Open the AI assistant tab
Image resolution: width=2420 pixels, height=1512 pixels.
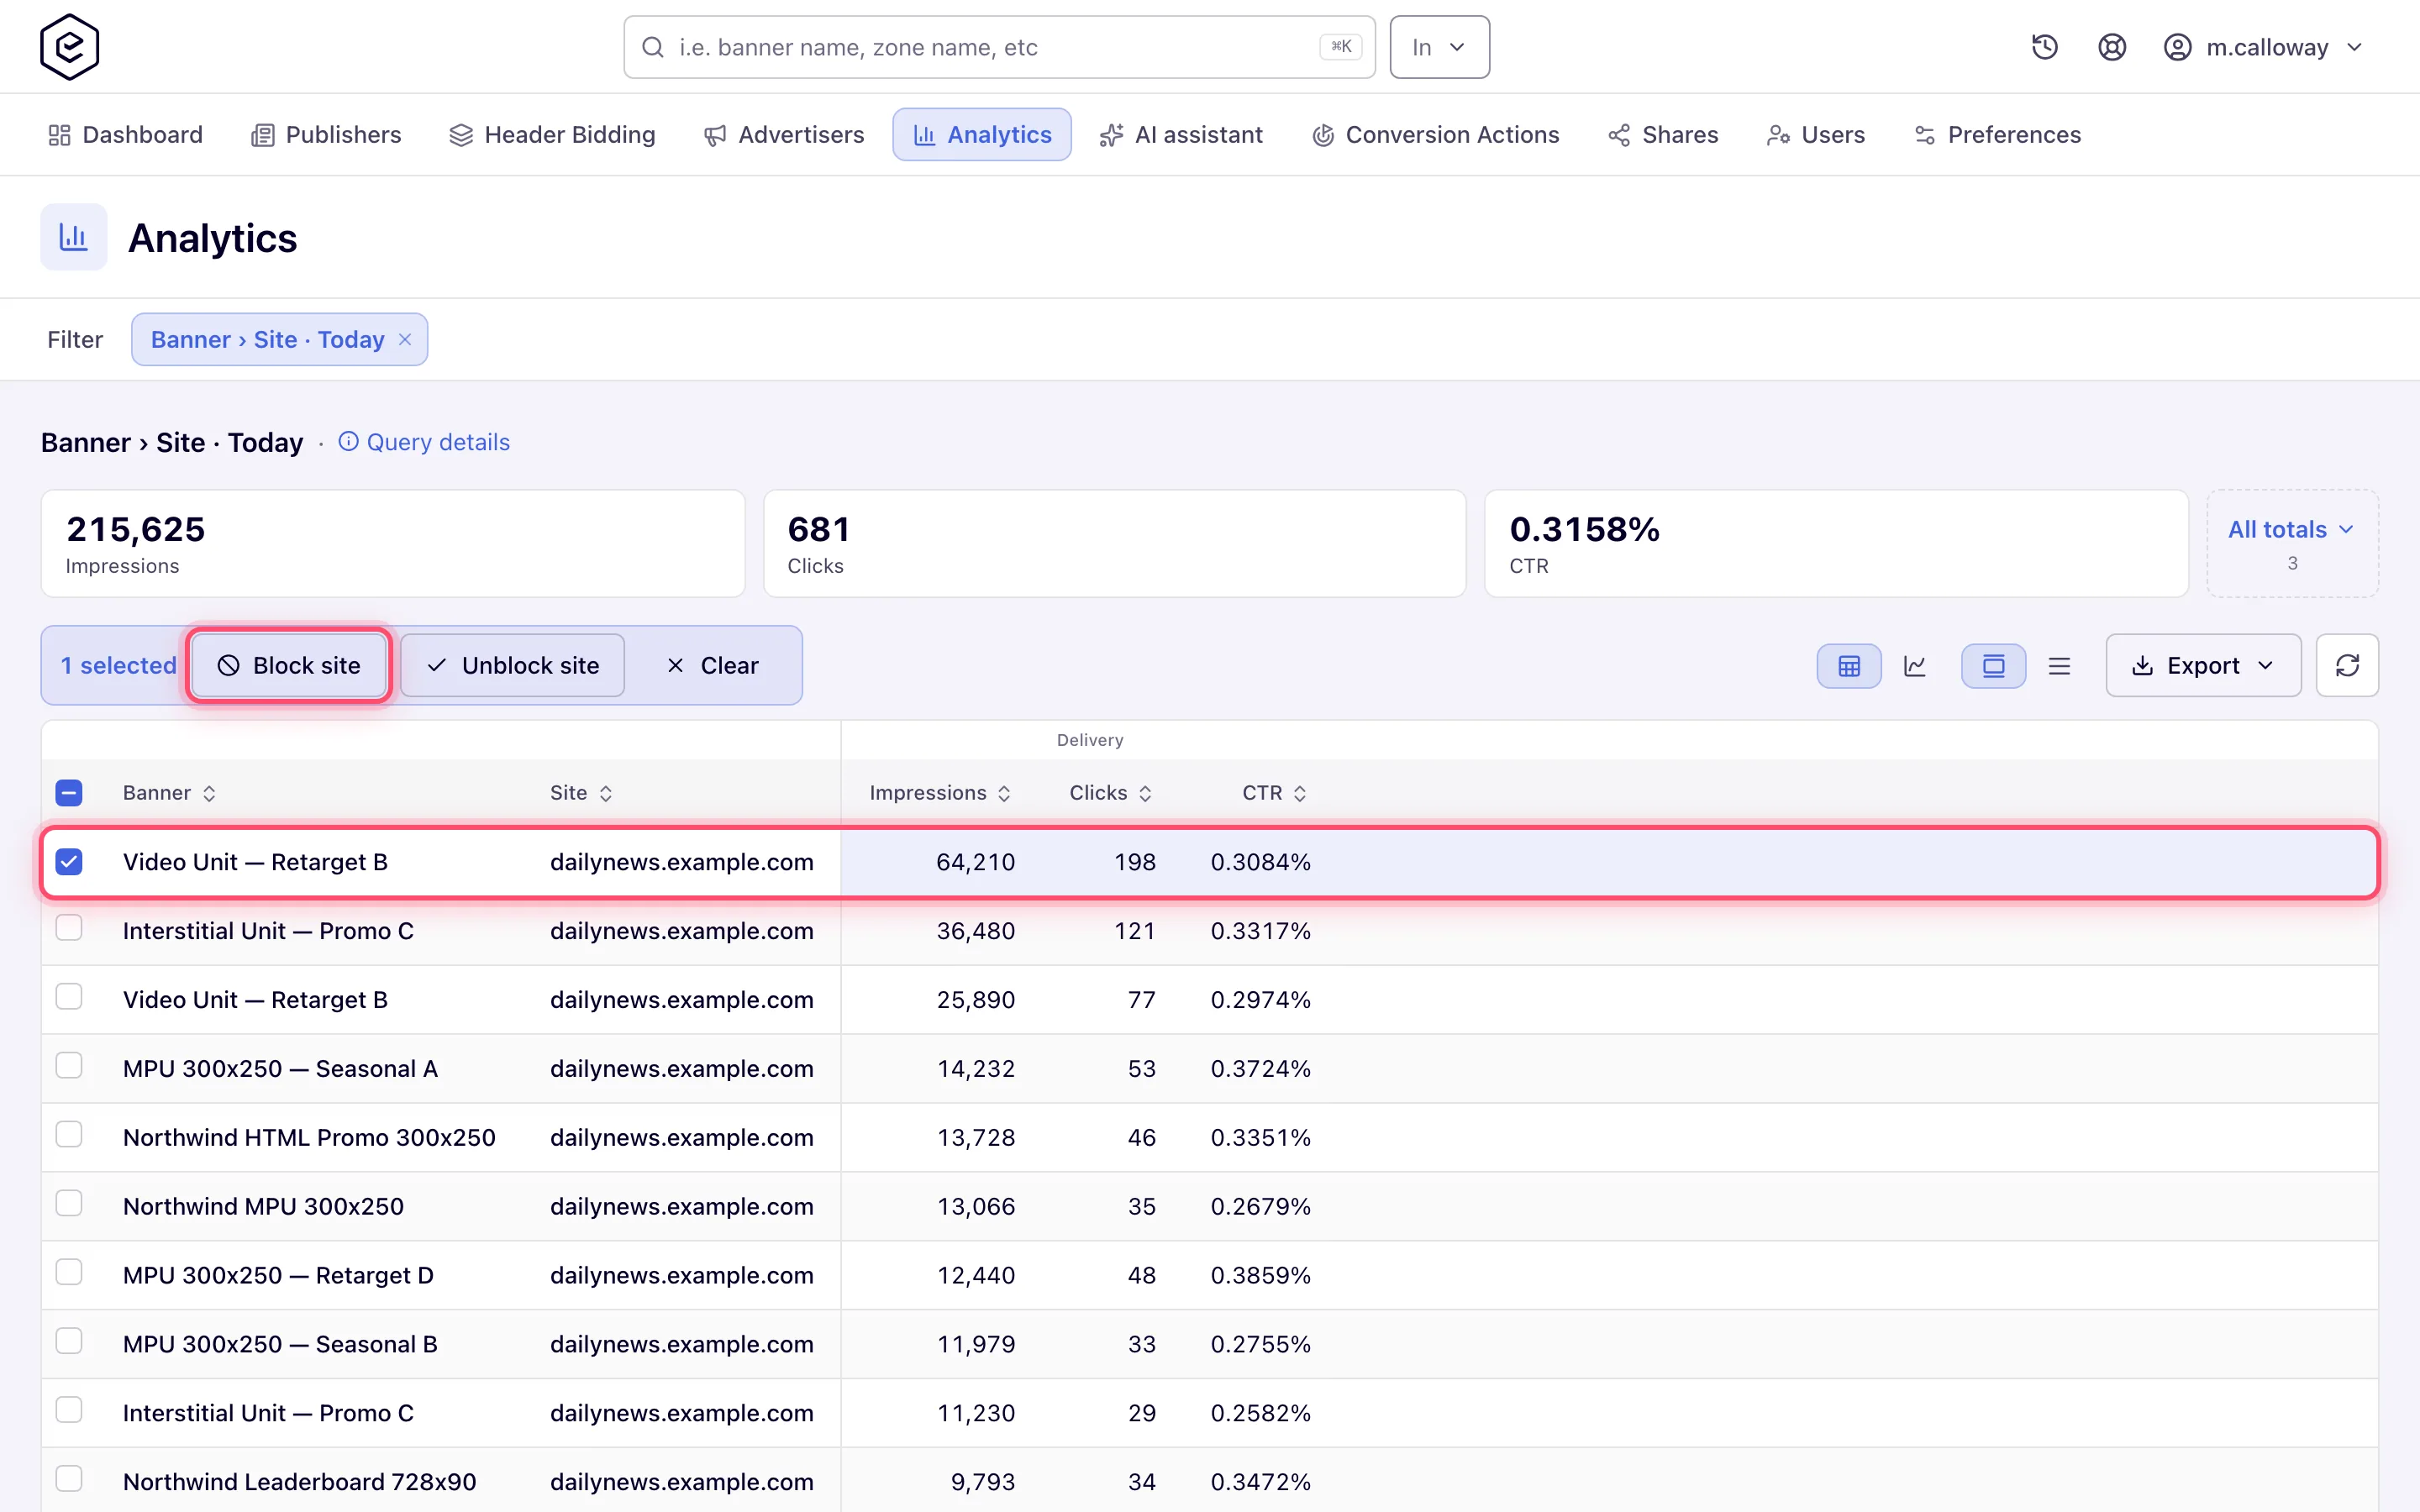[1181, 135]
